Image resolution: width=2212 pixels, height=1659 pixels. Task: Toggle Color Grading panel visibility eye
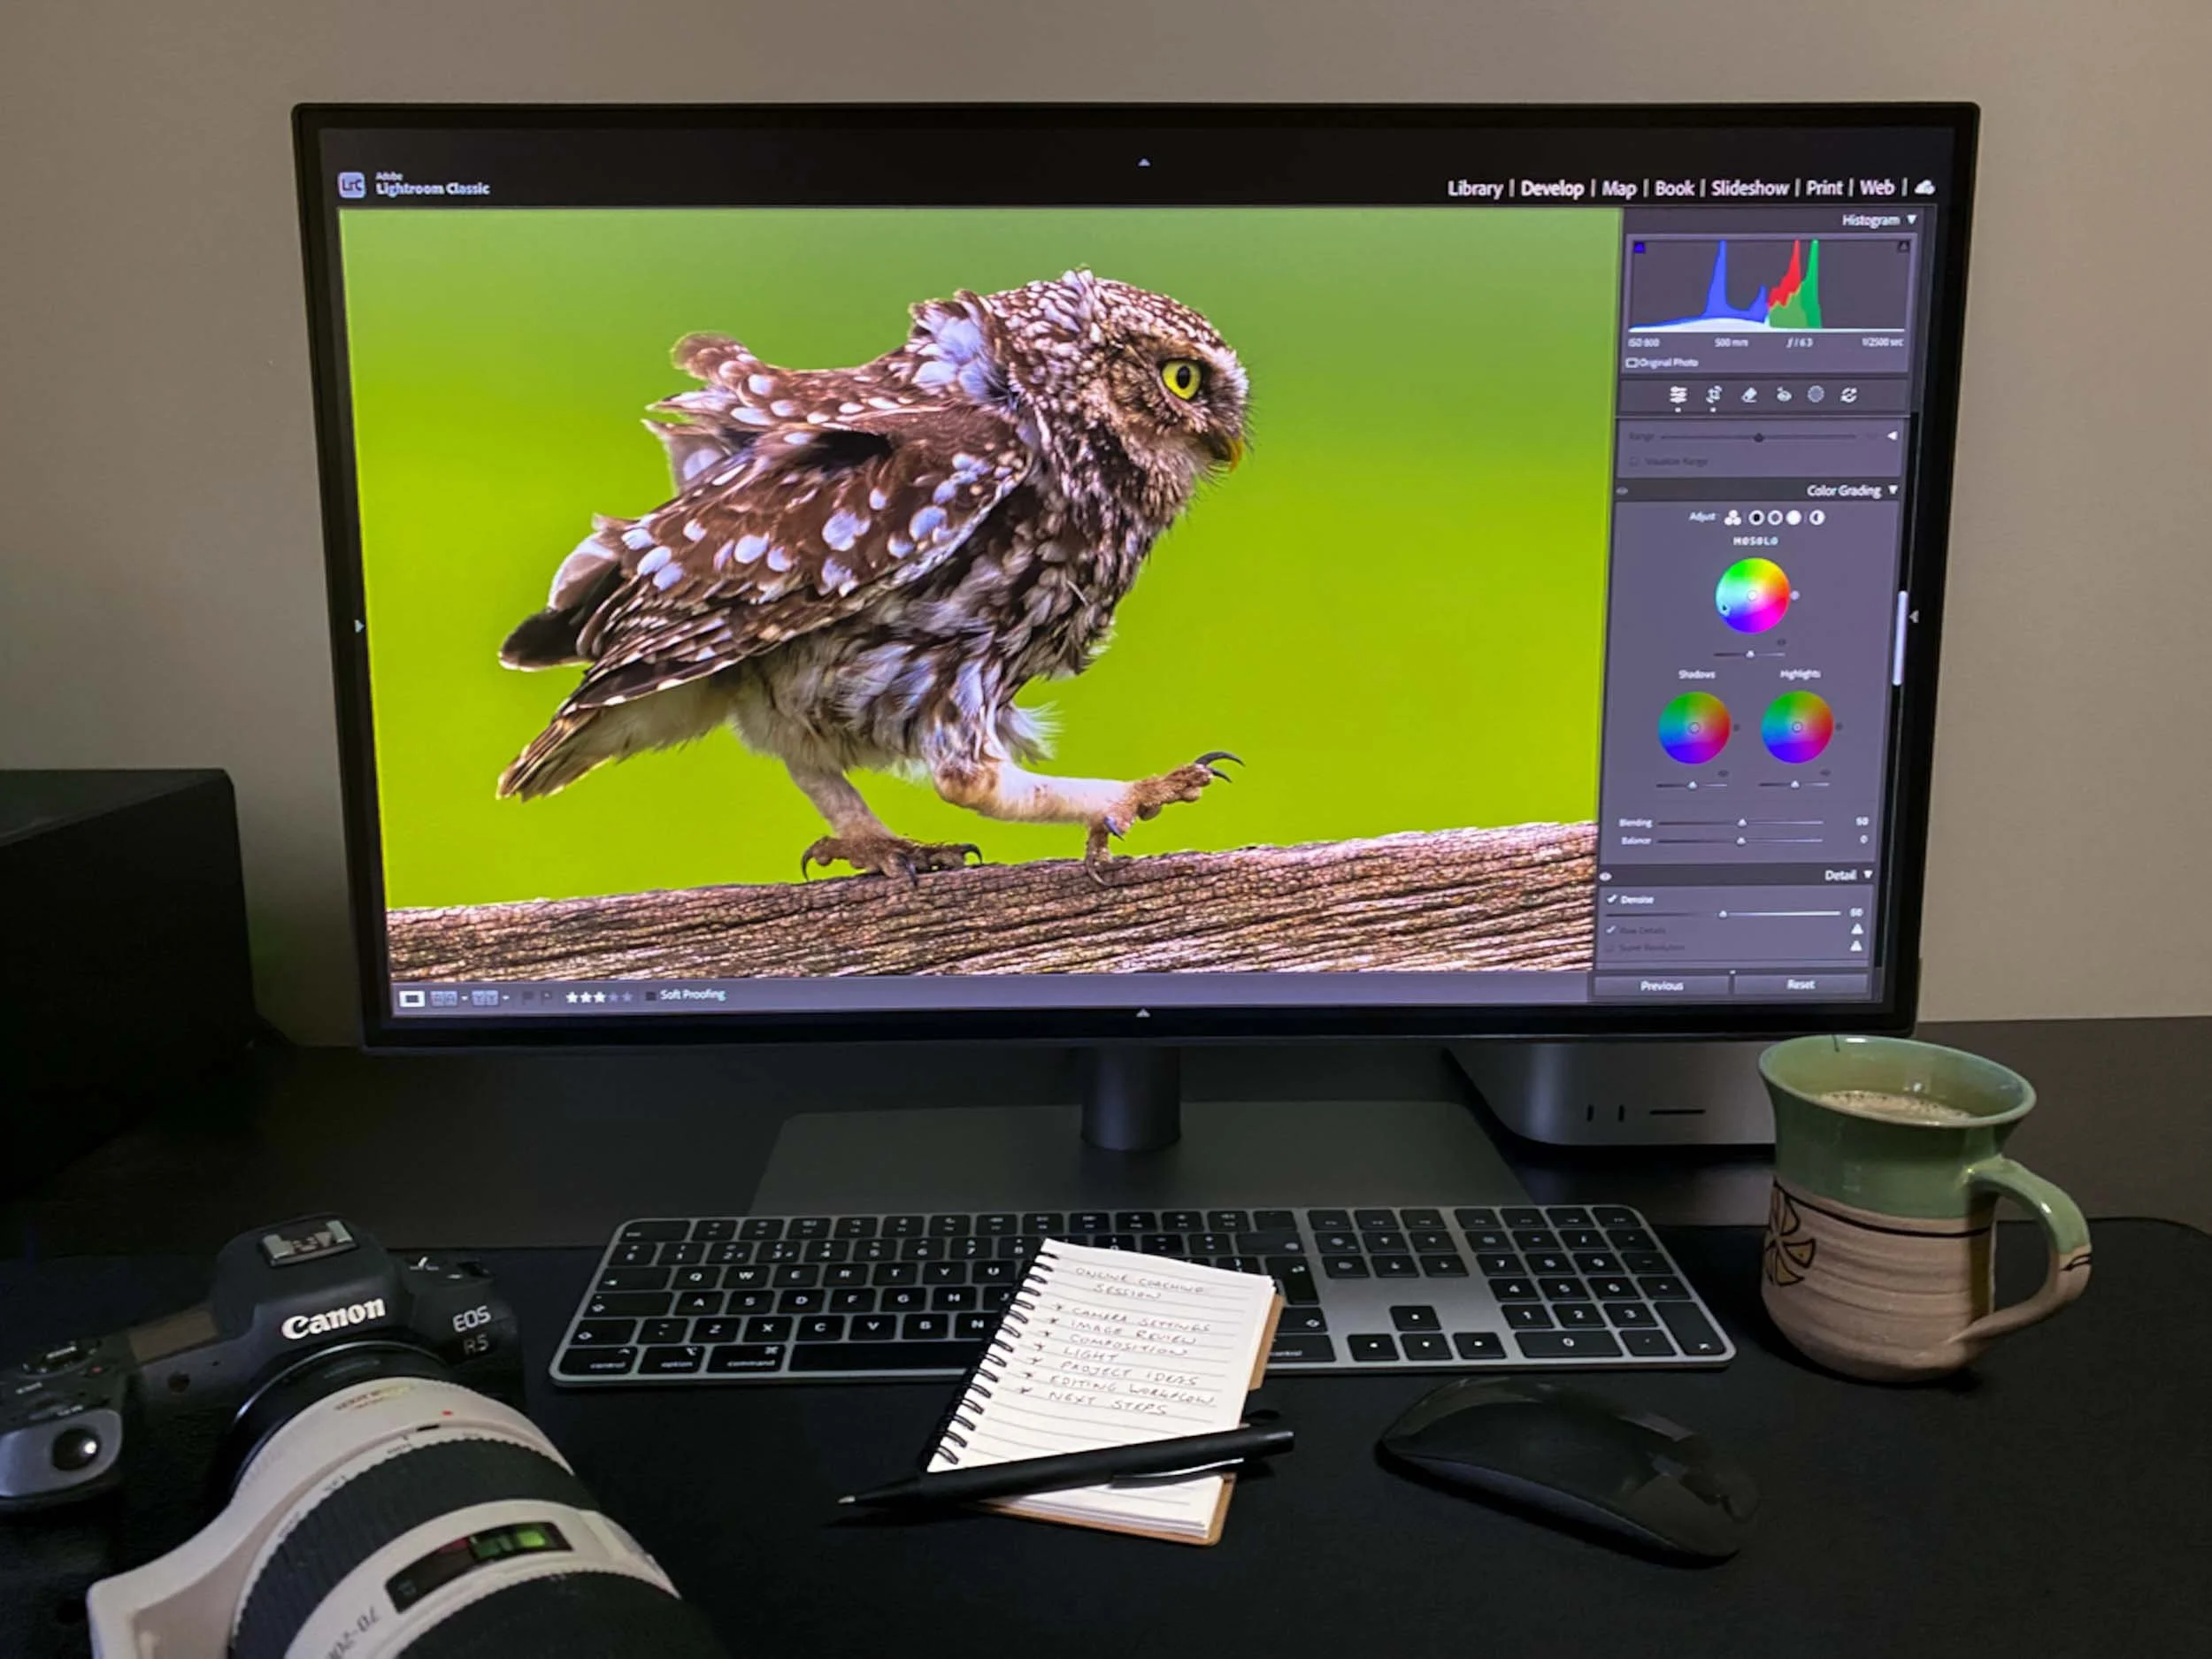pos(1623,491)
